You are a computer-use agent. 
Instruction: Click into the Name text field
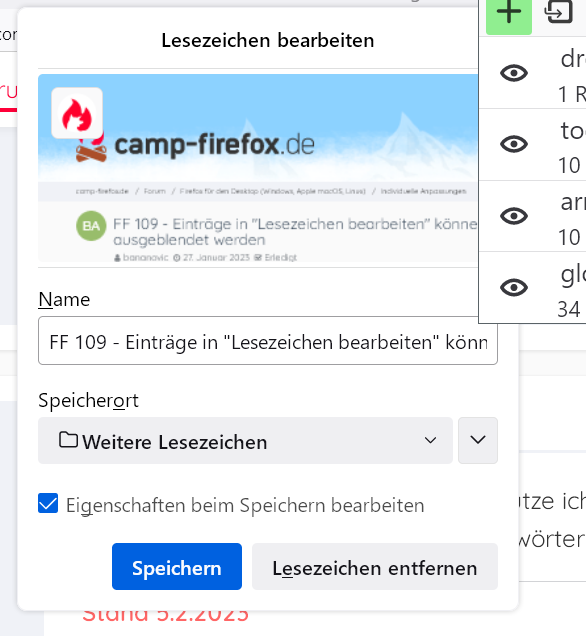pos(268,341)
